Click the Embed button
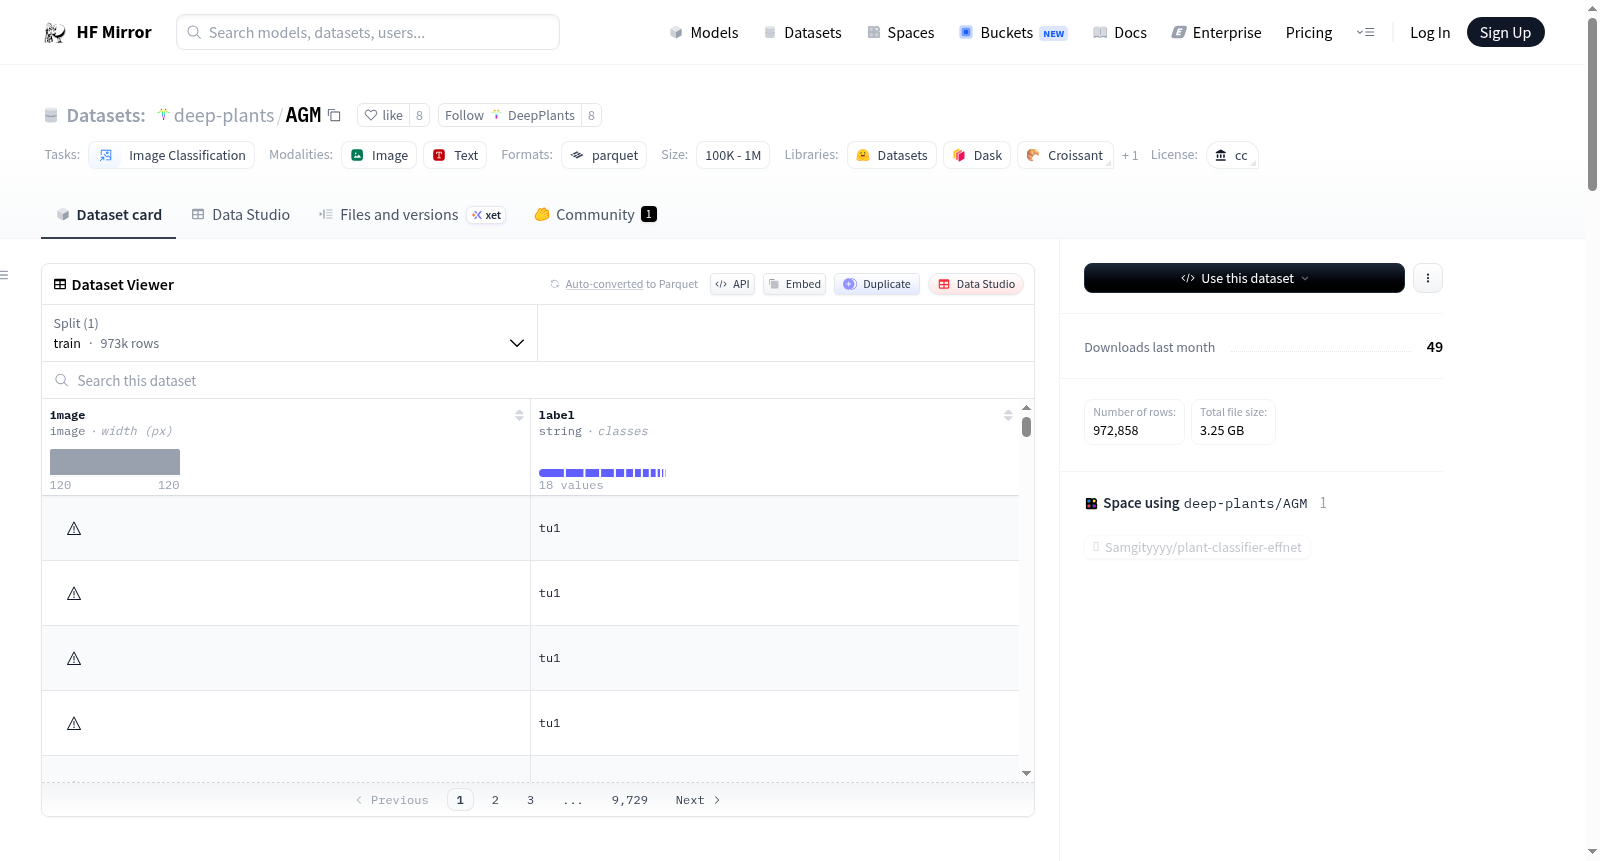The image size is (1600, 861). pyautogui.click(x=794, y=284)
